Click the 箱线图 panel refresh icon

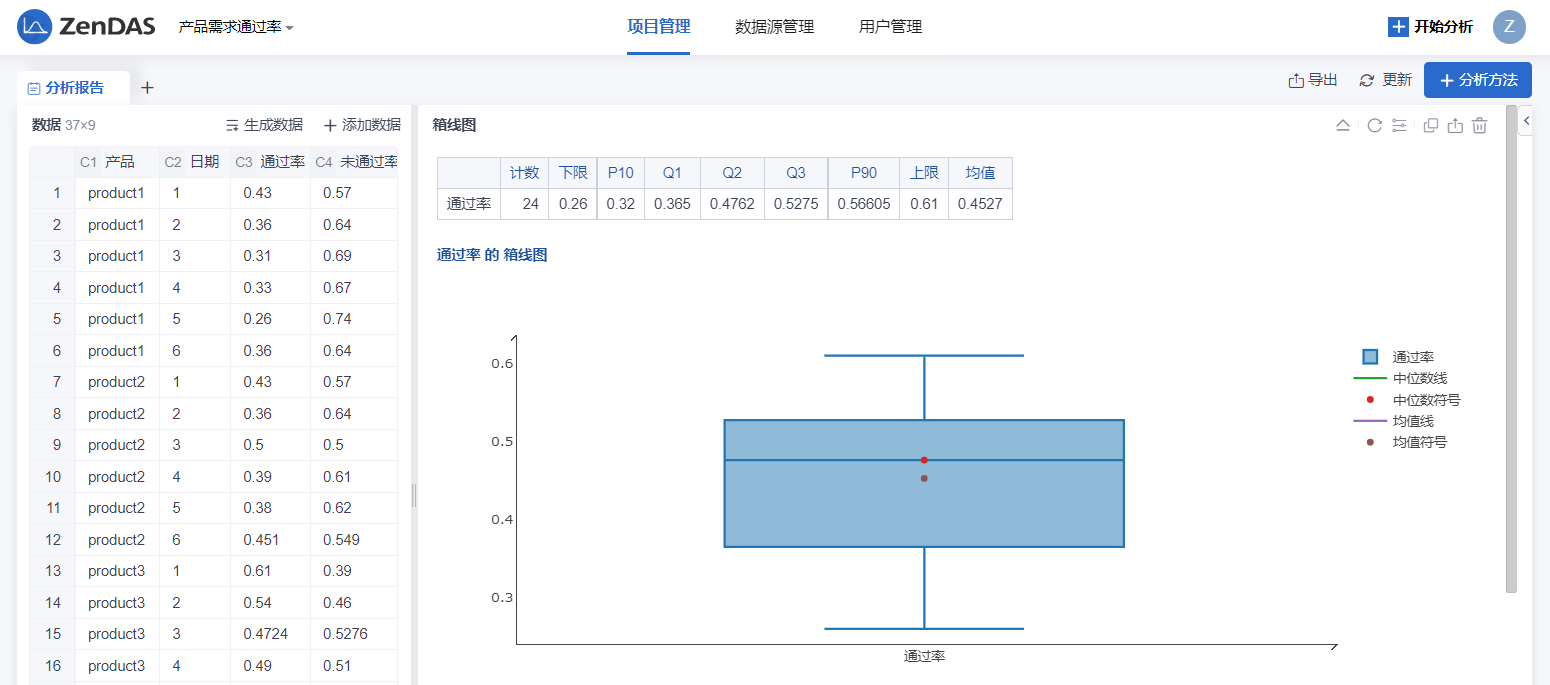point(1374,125)
